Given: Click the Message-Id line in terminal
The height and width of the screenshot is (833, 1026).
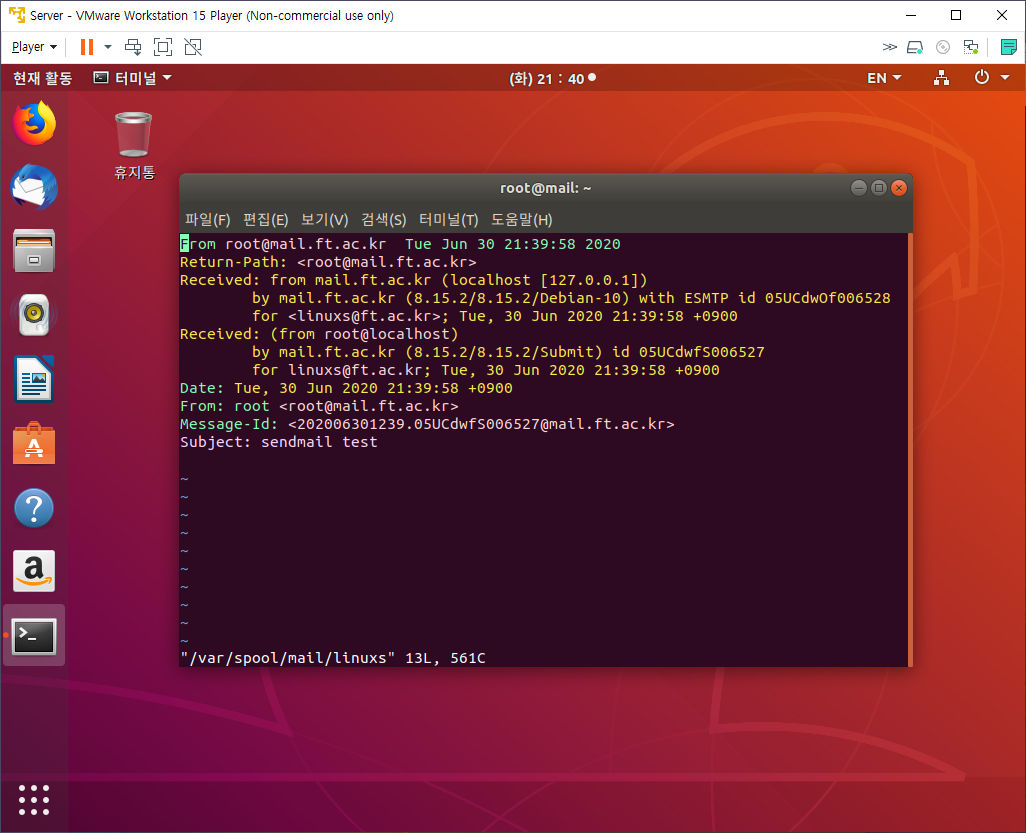Looking at the screenshot, I should (427, 424).
